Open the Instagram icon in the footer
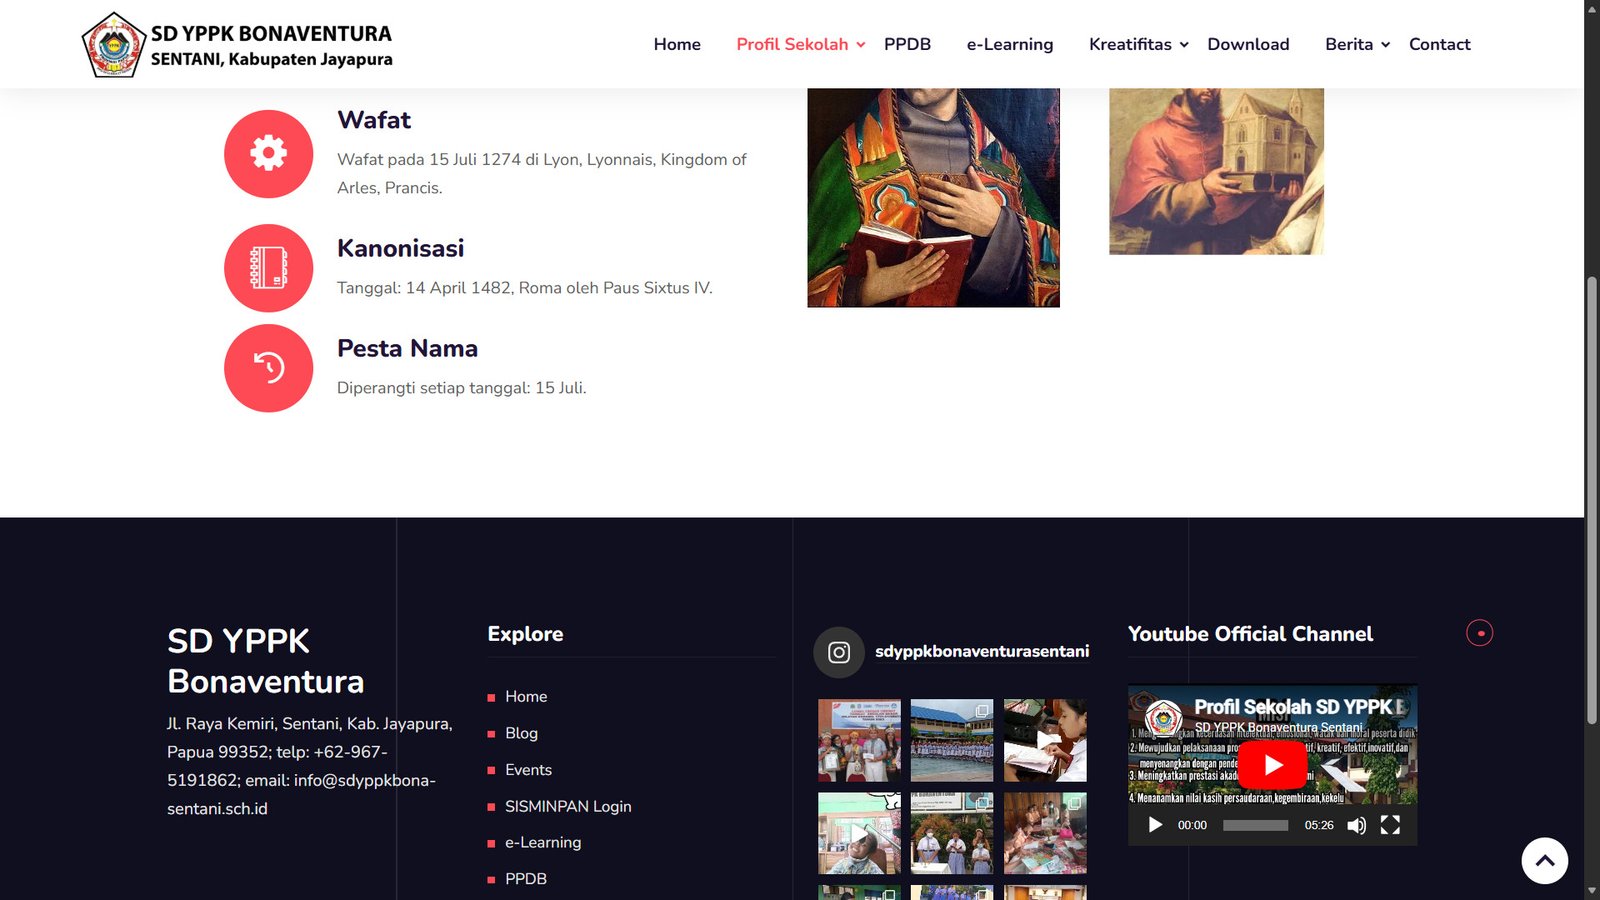Viewport: 1600px width, 900px height. 839,652
